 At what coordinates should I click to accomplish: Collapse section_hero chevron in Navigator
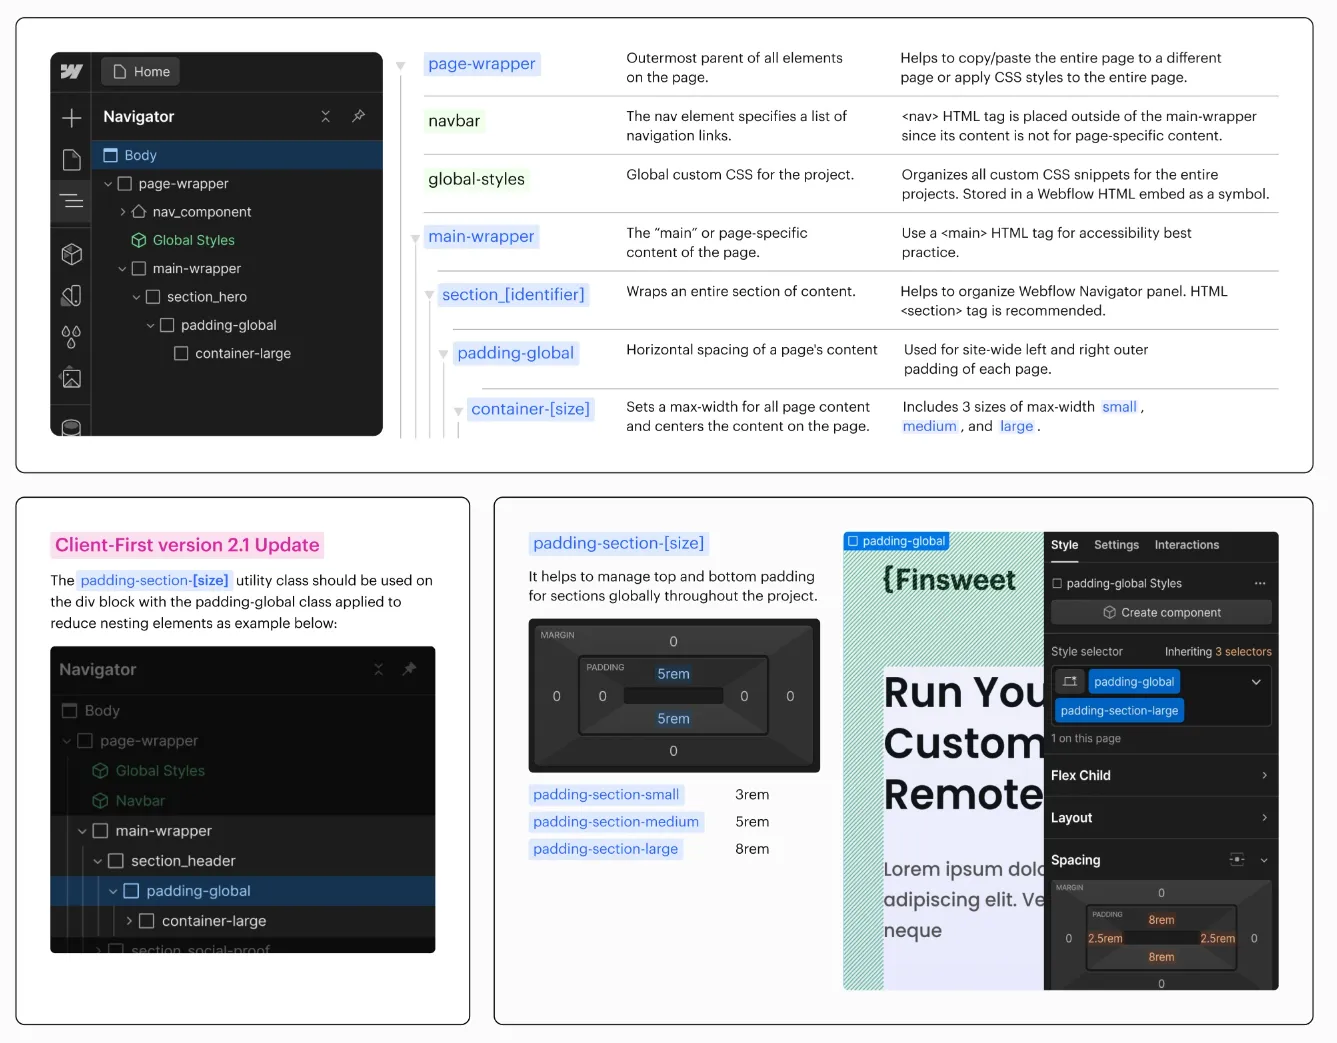tap(136, 297)
